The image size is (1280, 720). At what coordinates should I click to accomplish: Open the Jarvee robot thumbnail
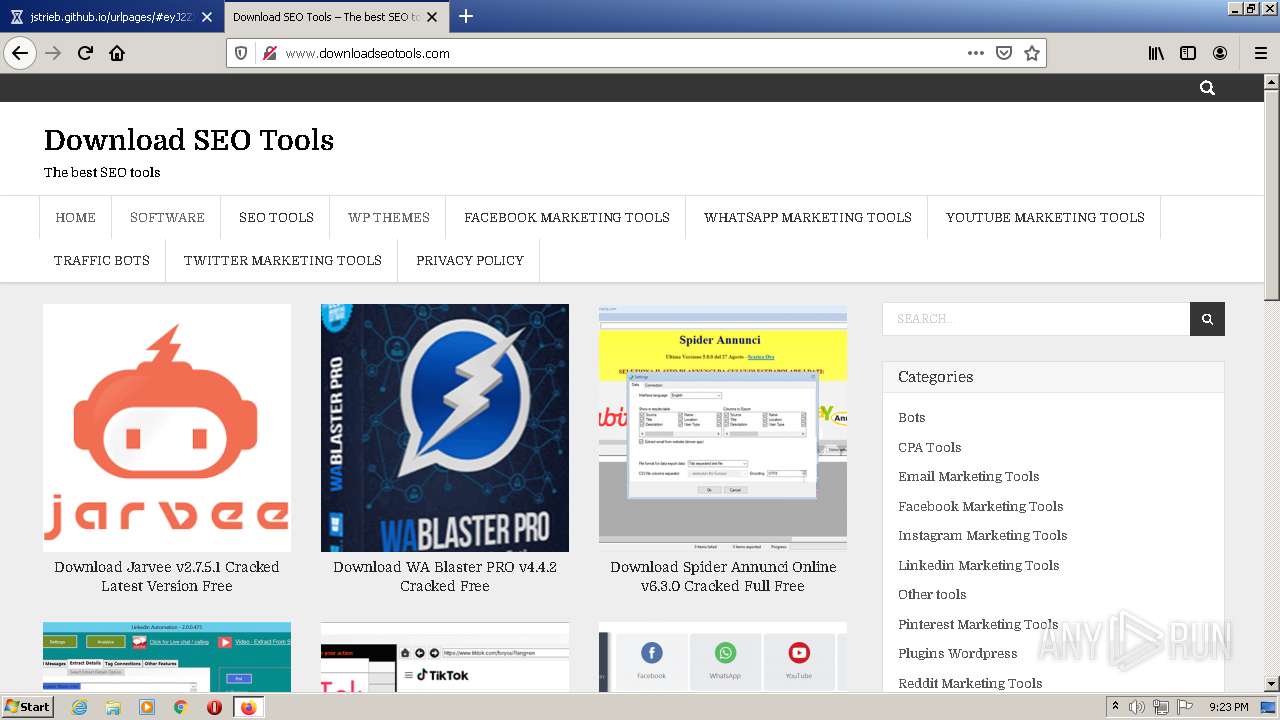tap(167, 428)
